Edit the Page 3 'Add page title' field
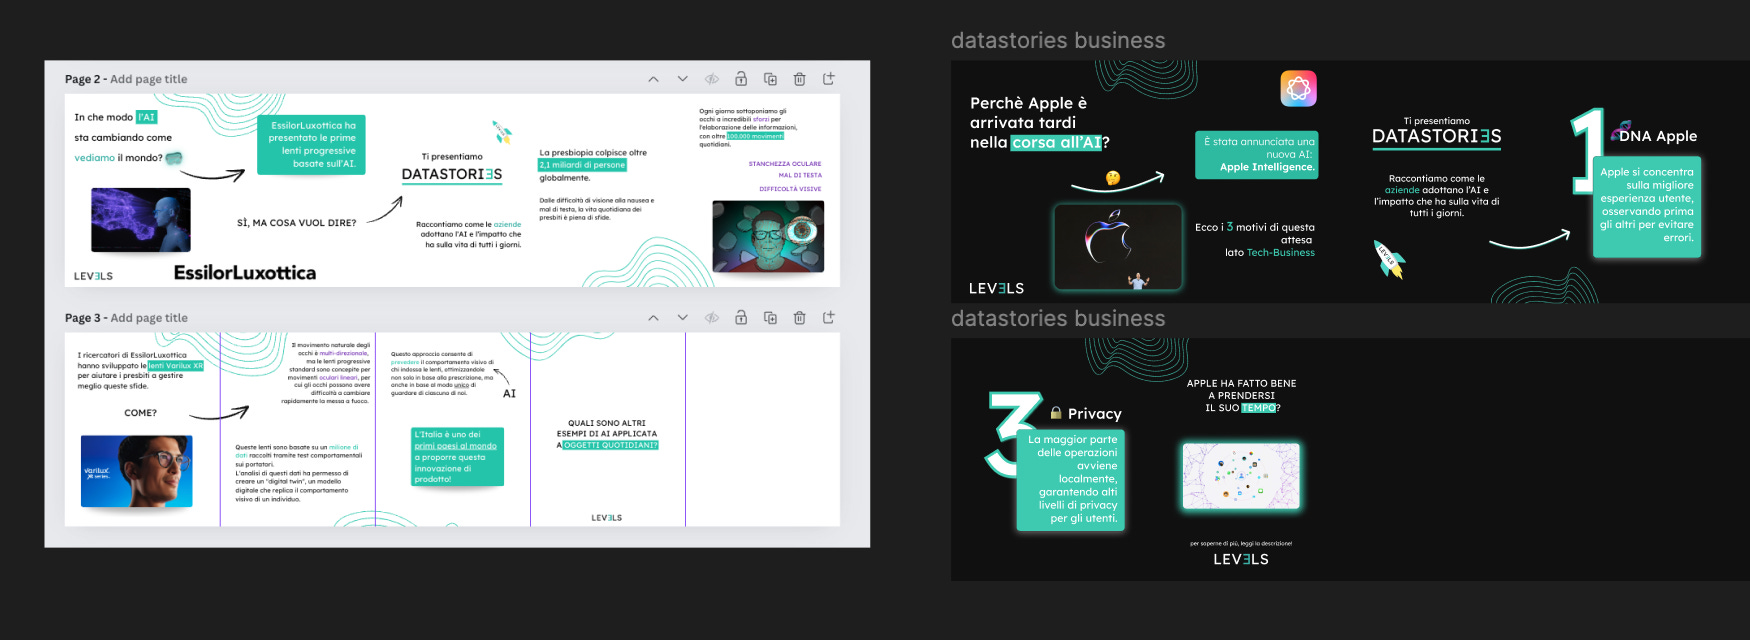1750x640 pixels. 148,318
